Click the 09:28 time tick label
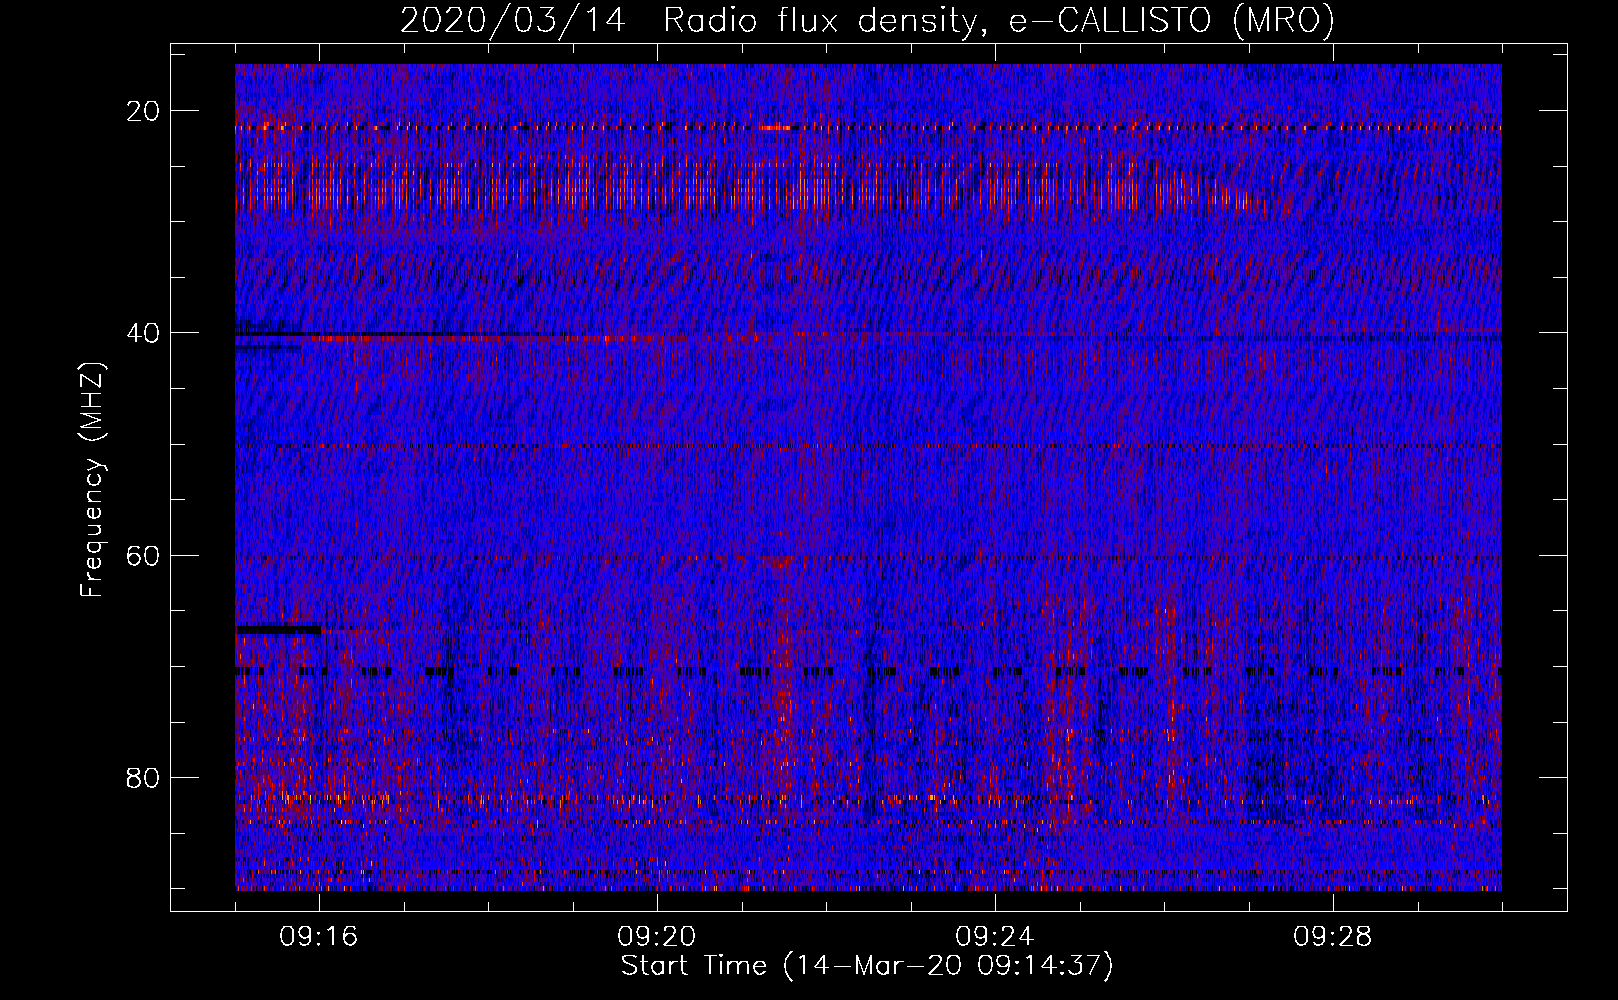Viewport: 1618px width, 1000px height. [x=1333, y=937]
